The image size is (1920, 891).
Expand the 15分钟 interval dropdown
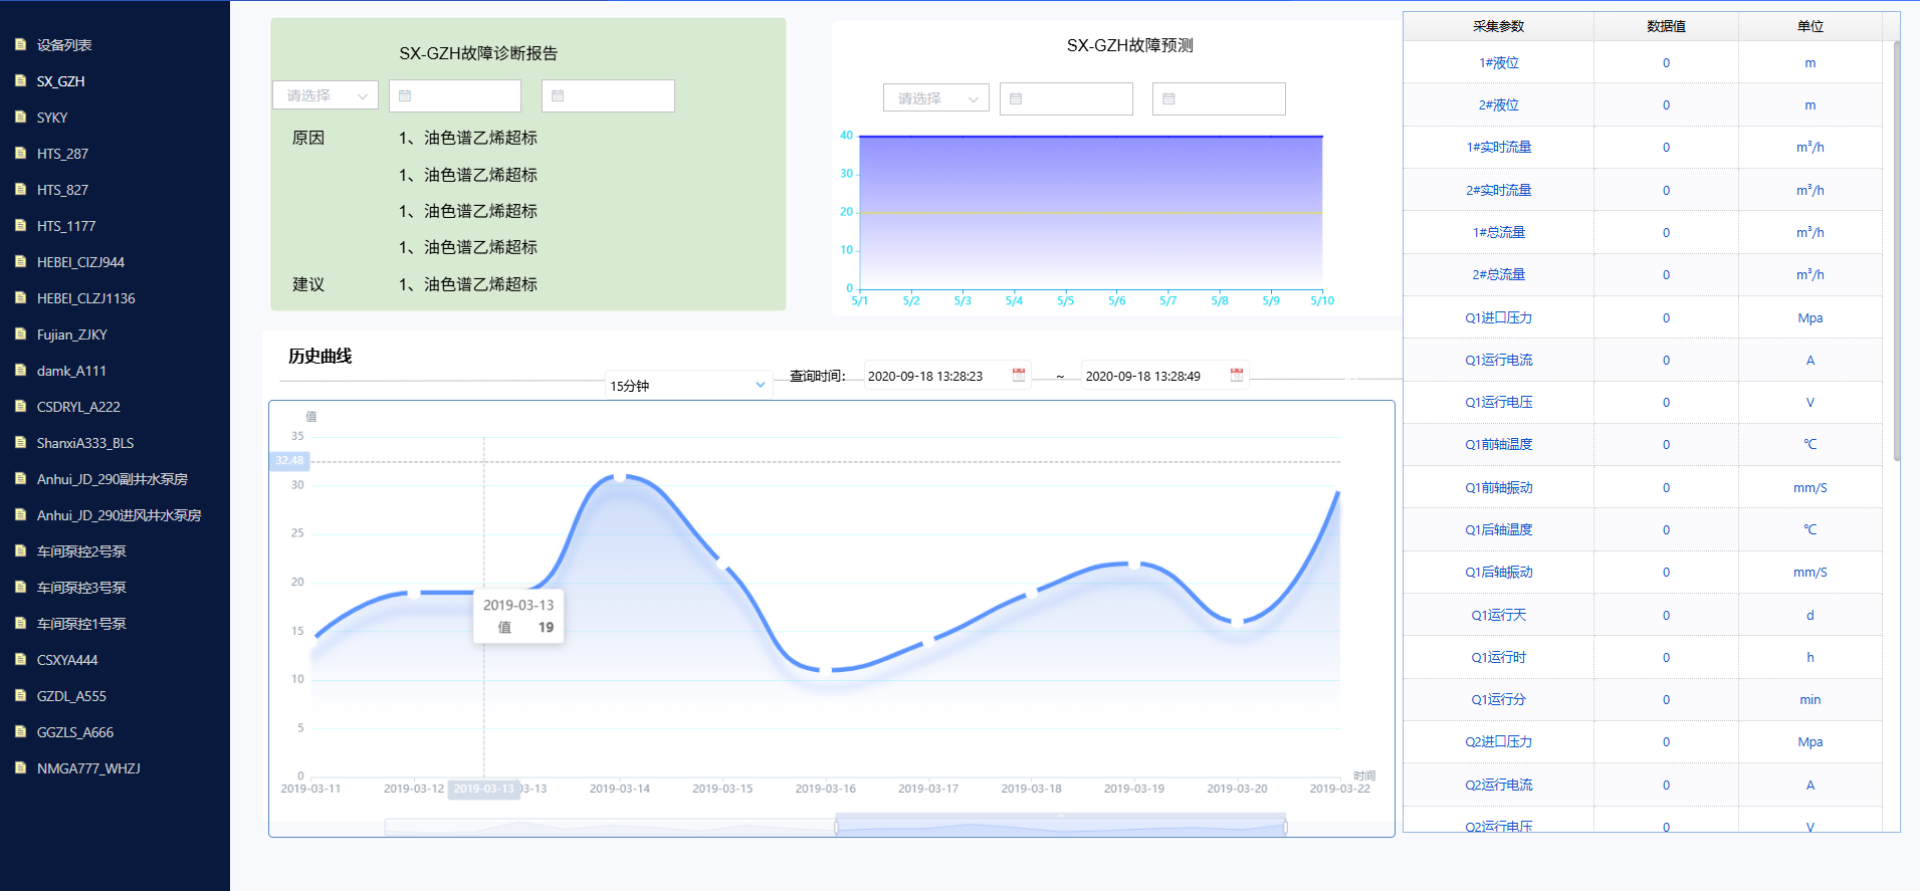pyautogui.click(x=688, y=385)
